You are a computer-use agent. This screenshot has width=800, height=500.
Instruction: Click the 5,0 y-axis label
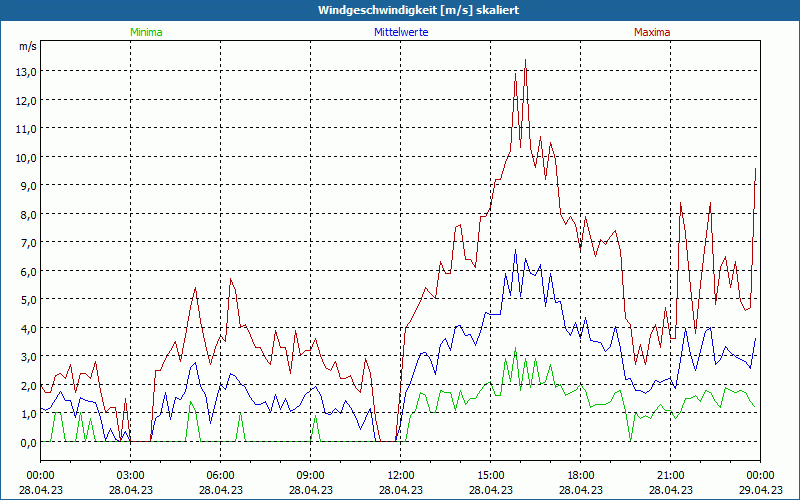[x=26, y=299]
